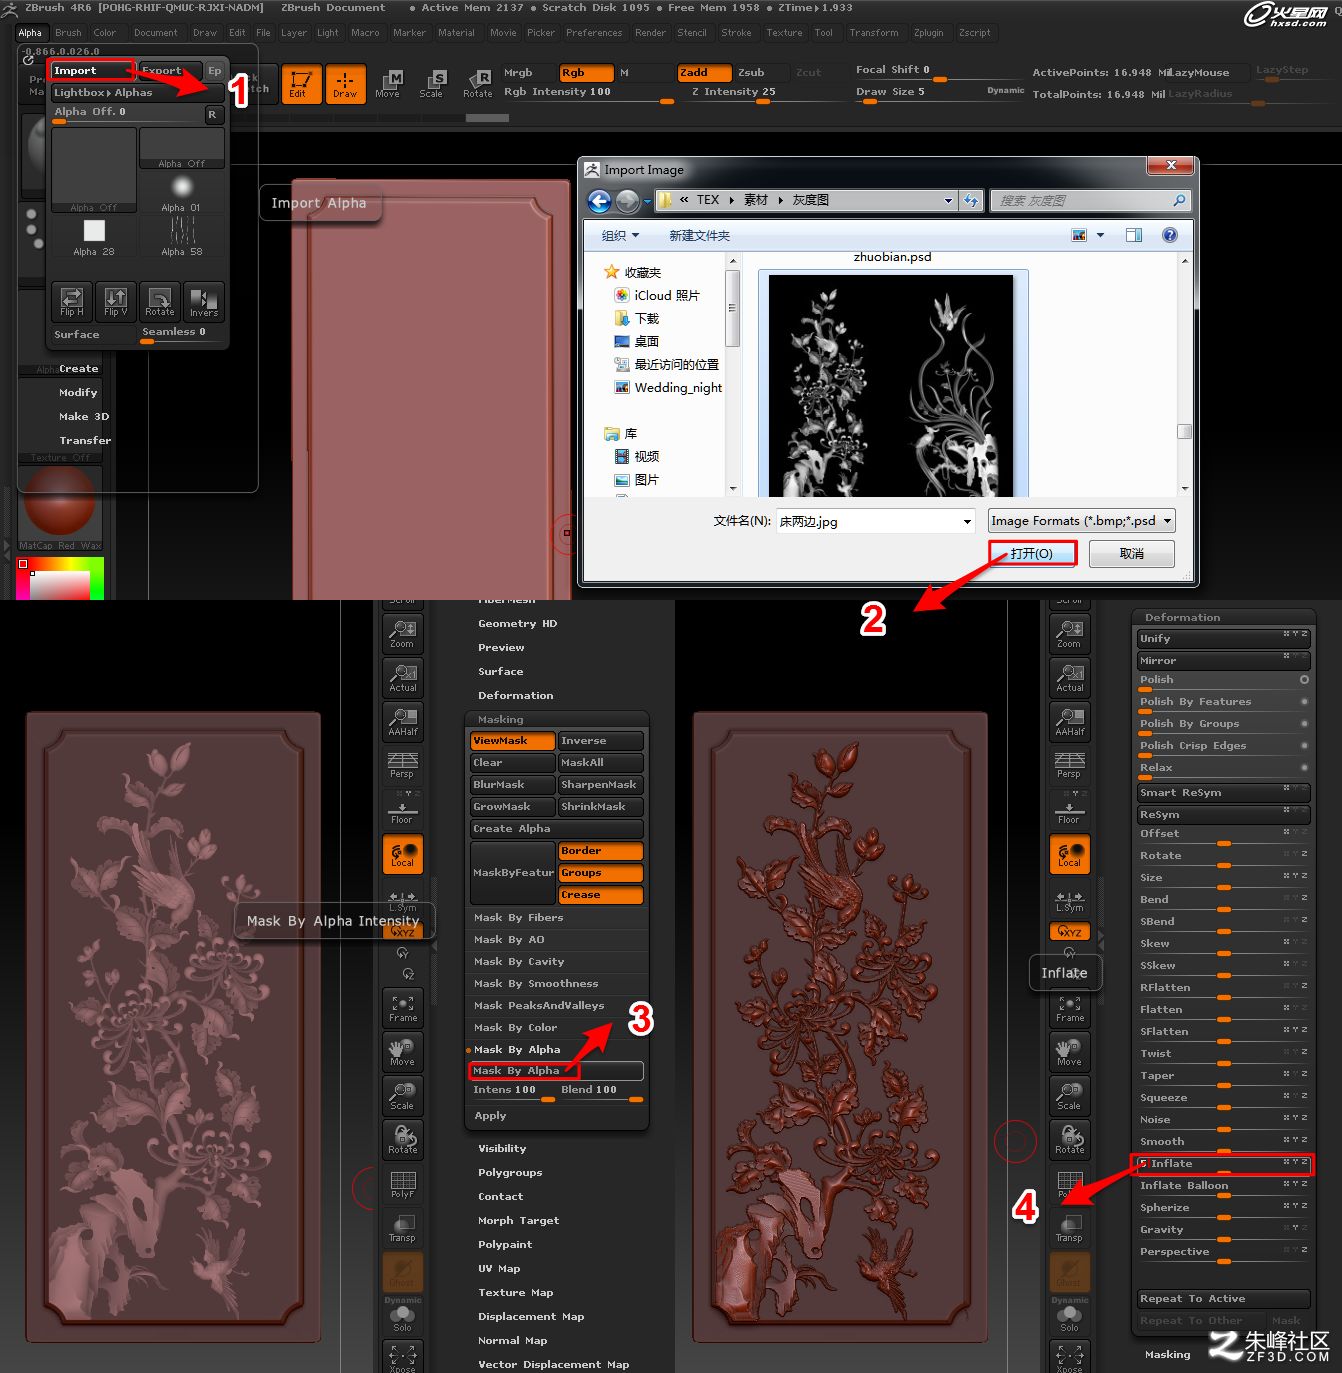Open the Stroke menu
Screen dimensions: 1342x1373
tap(736, 33)
